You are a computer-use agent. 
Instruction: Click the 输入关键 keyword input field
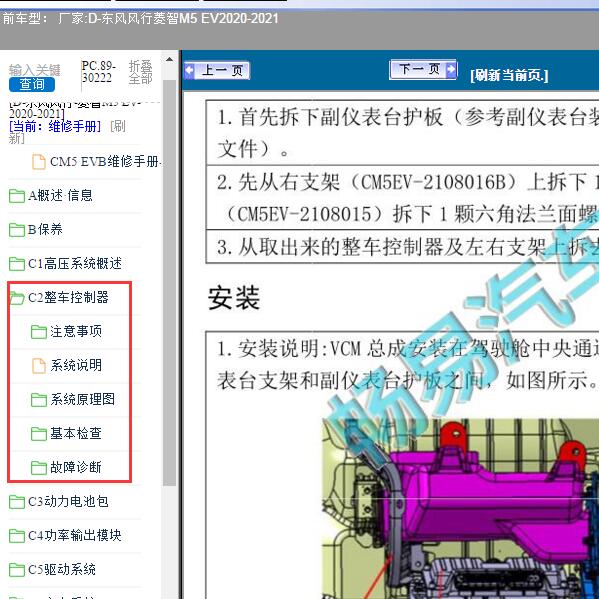click(x=34, y=70)
